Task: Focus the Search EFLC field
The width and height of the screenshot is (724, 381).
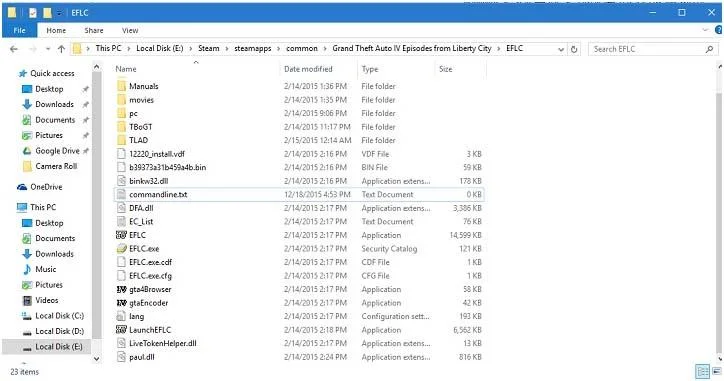Action: 653,49
